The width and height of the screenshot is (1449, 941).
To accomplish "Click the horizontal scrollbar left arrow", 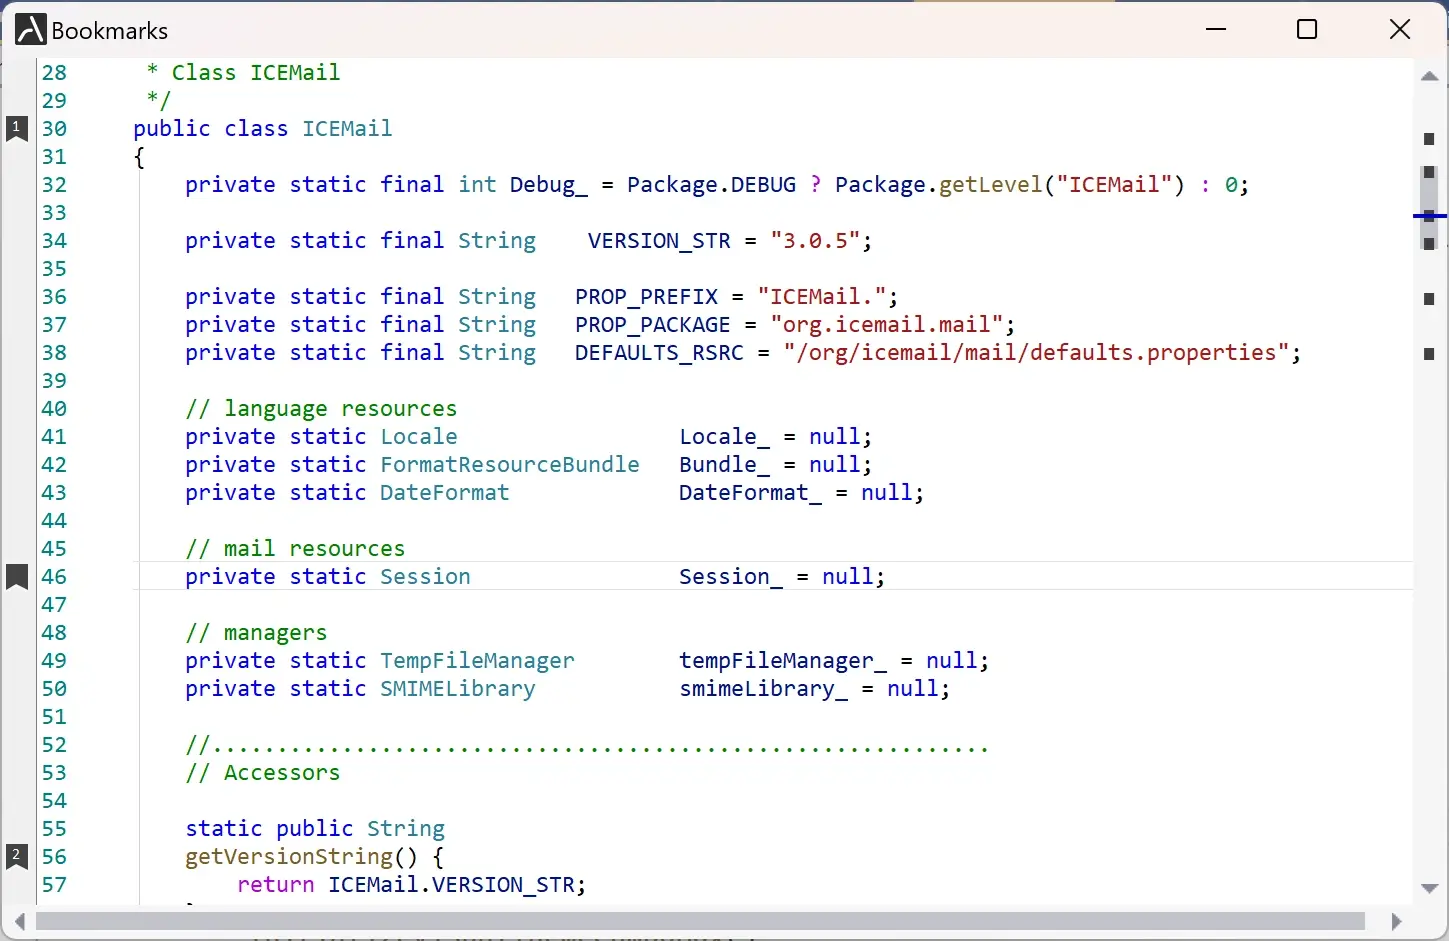I will 20,921.
